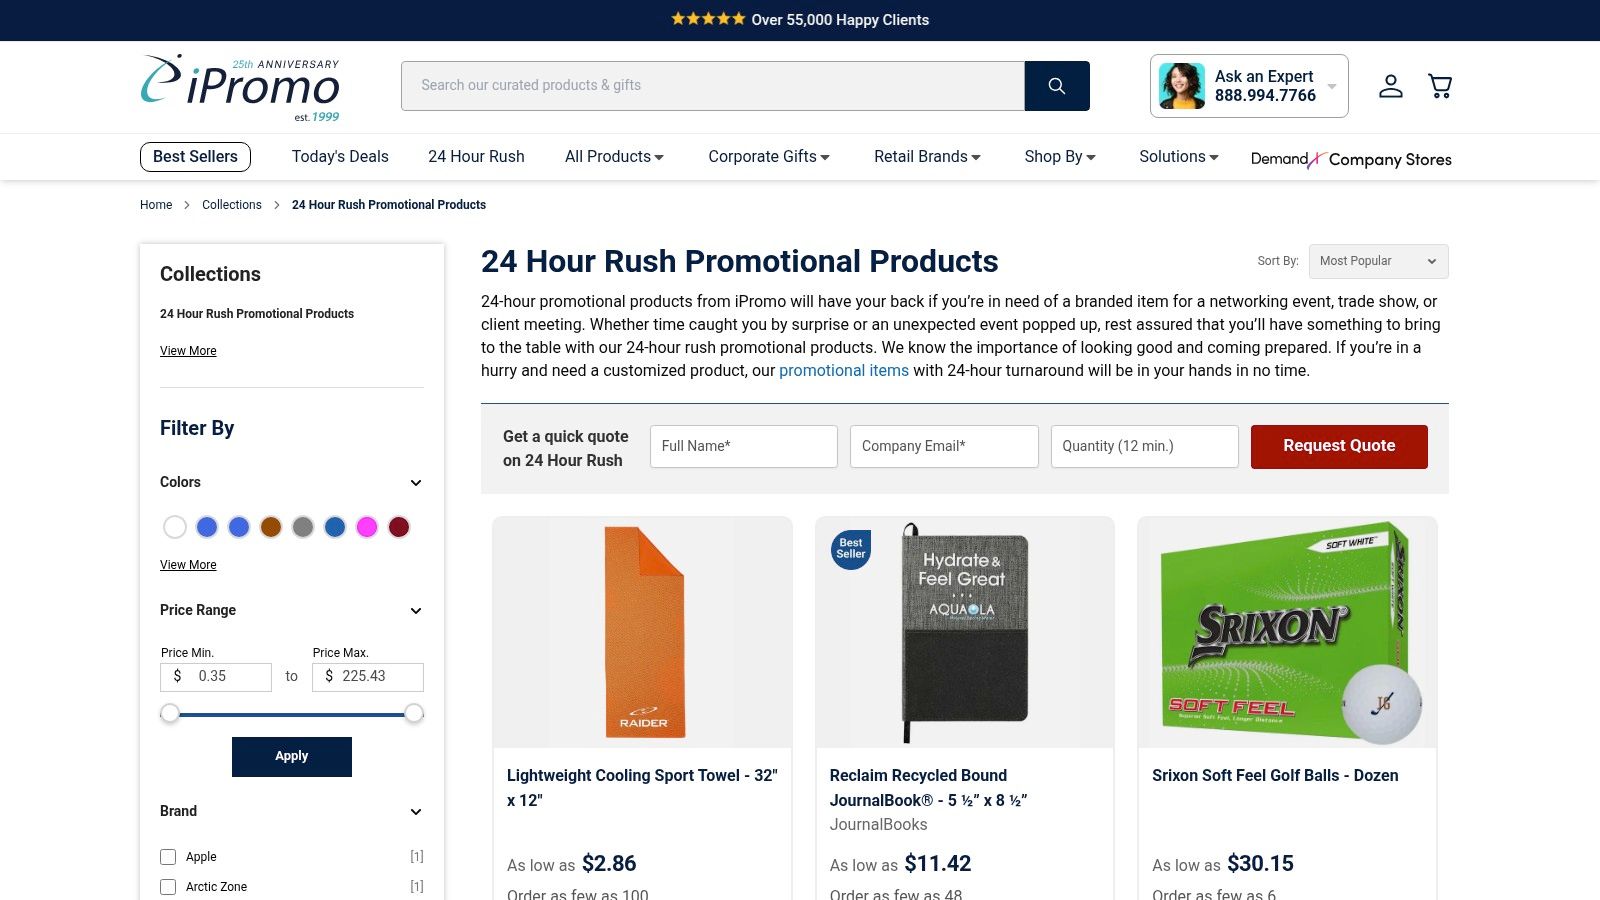Screen dimensions: 1600x900
Task: Click the Demand Company Stores logo
Action: click(1351, 159)
